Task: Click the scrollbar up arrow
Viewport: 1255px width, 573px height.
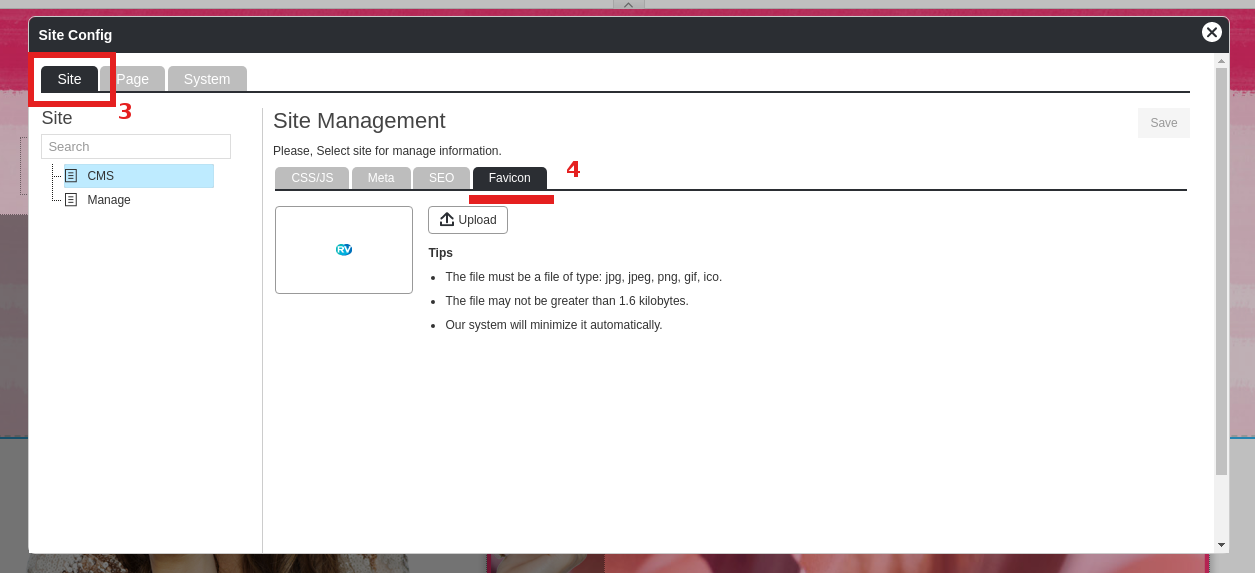Action: tap(1221, 61)
